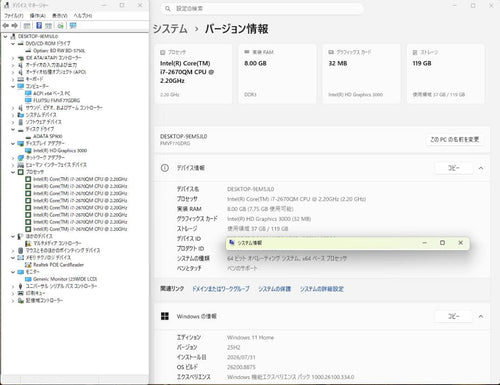
Task: Click the キーボード keyboard category icon
Action: pos(21,79)
